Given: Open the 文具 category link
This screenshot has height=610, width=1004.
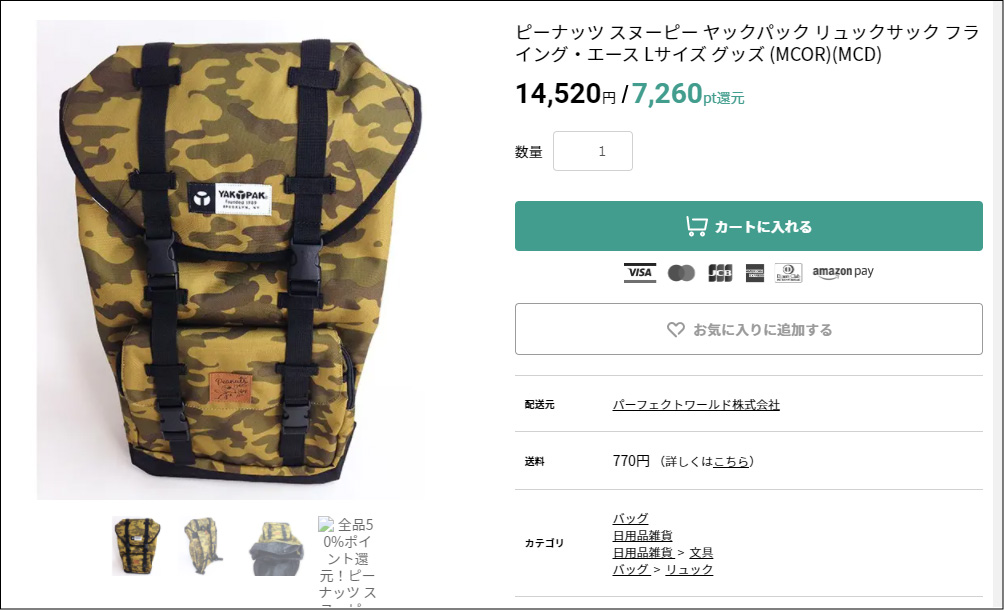Looking at the screenshot, I should pos(701,552).
